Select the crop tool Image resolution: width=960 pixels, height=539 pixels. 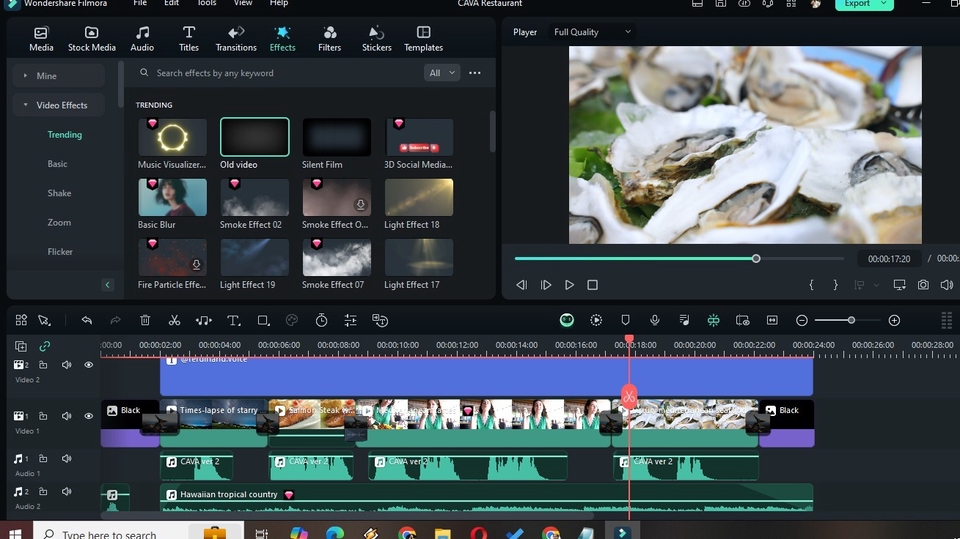point(263,320)
